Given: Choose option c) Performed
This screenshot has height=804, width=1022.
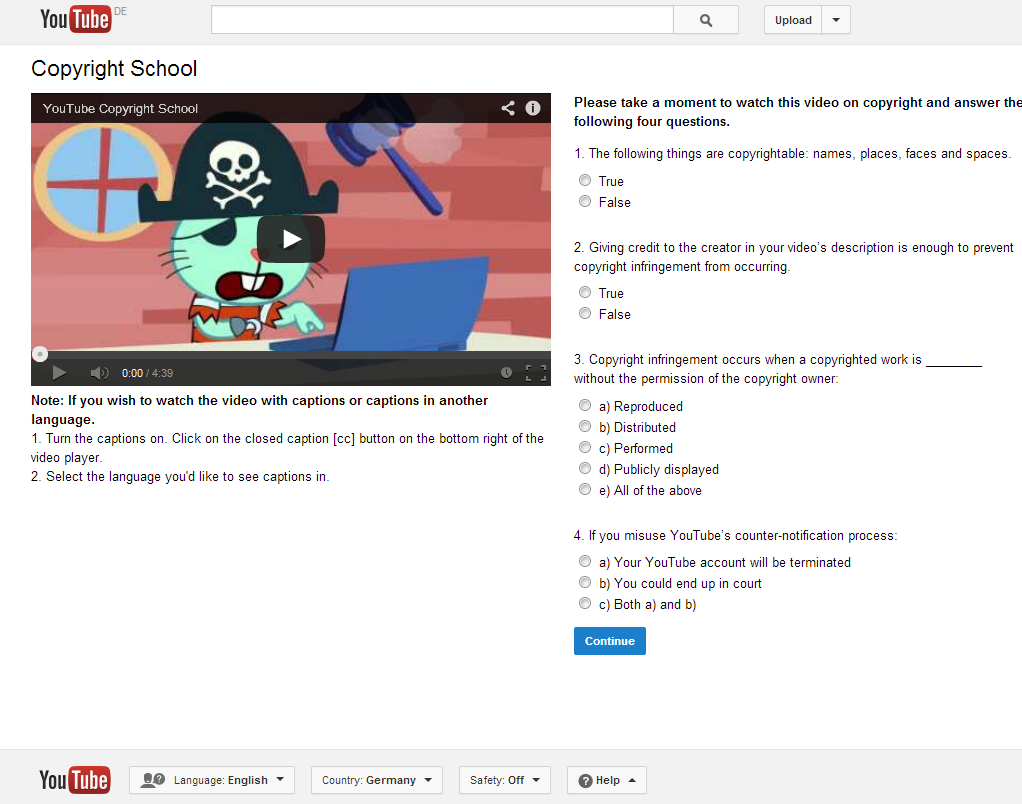Looking at the screenshot, I should [x=585, y=448].
